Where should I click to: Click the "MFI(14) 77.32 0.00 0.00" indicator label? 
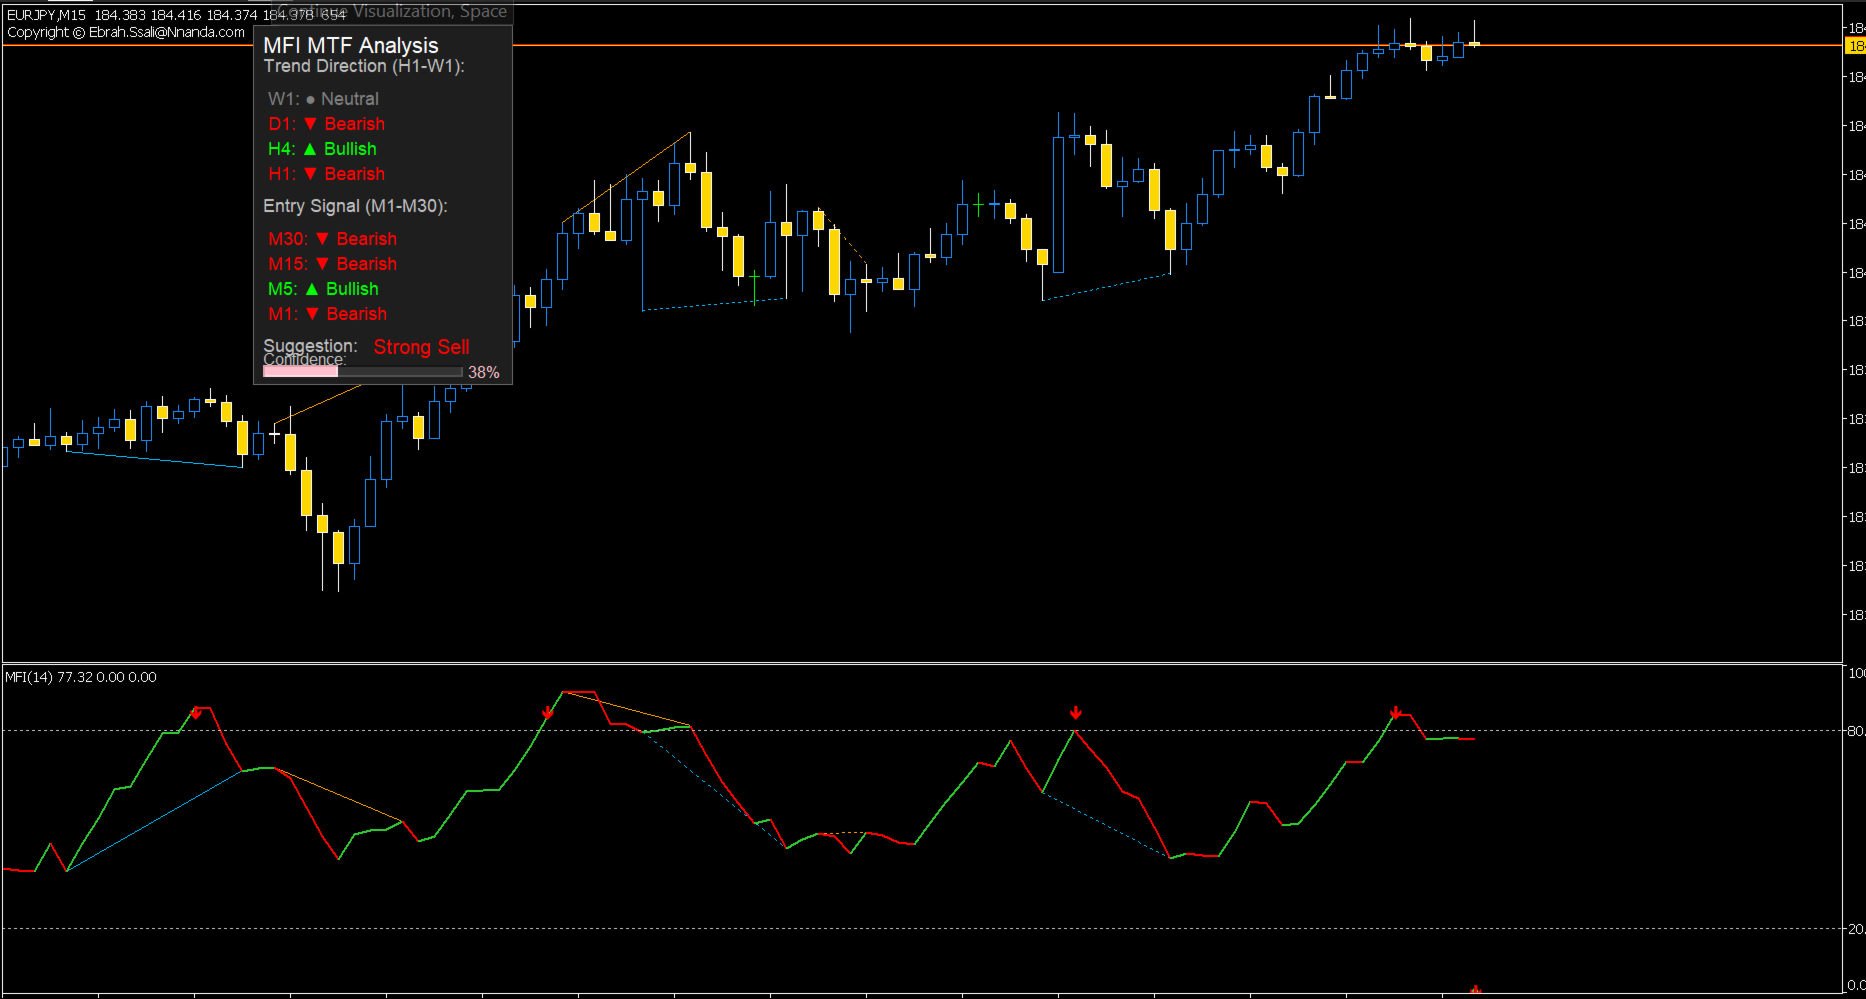pos(81,677)
